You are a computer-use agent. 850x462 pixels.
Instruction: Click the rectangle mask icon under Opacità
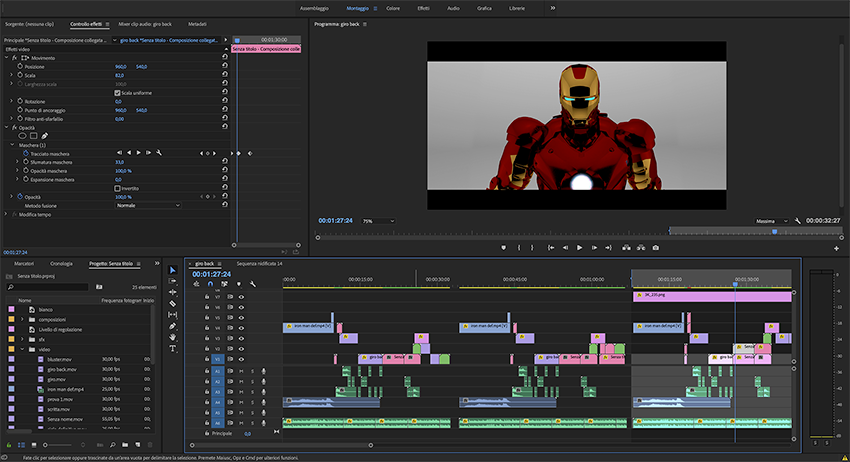[x=34, y=136]
